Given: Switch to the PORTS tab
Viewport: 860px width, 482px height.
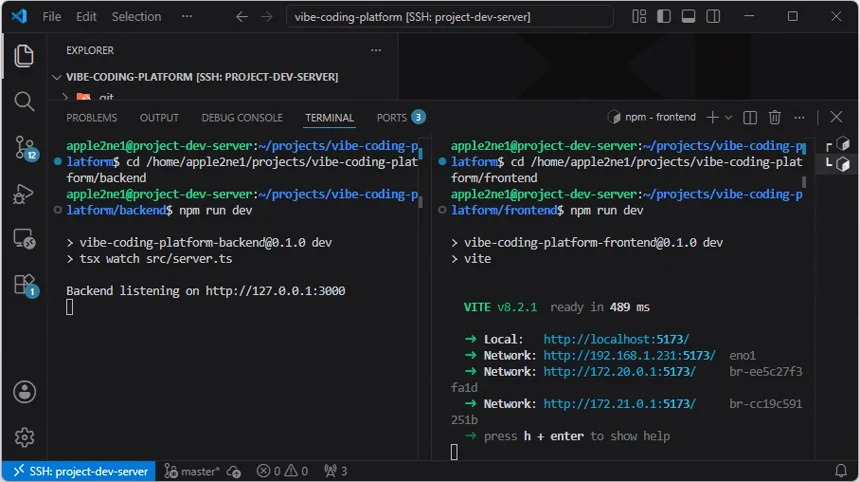Looking at the screenshot, I should (x=400, y=117).
